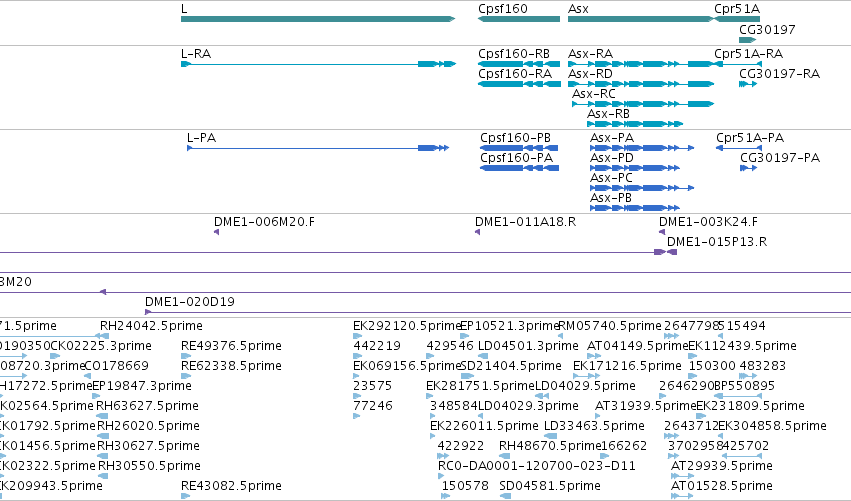This screenshot has width=851, height=501.
Task: Select the 'DME1-020D19' BAC label
Action: coord(190,302)
